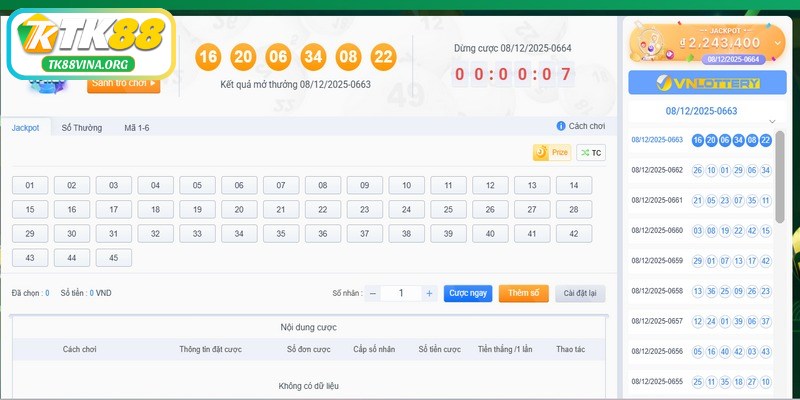Open the Cách chơi info icon
Viewport: 800px width, 400px height.
pos(561,126)
